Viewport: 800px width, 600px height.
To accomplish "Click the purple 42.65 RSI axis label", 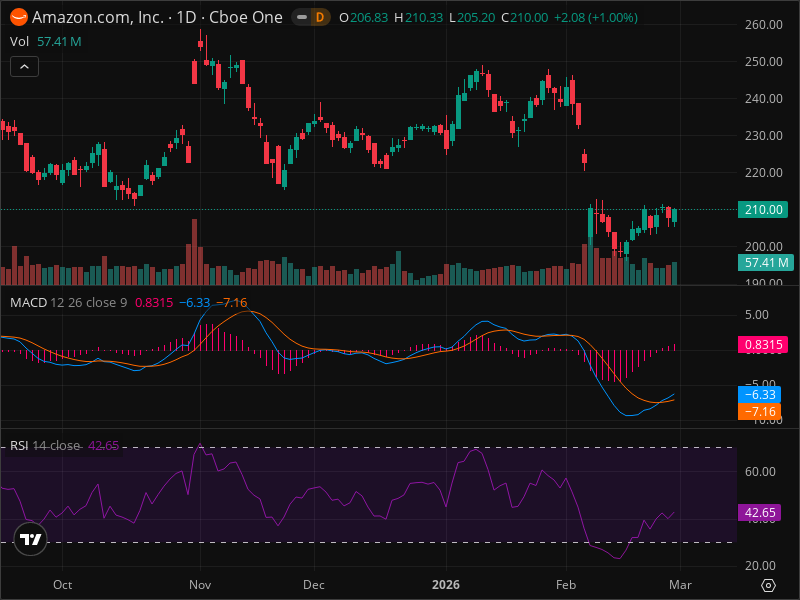I will (x=759, y=513).
